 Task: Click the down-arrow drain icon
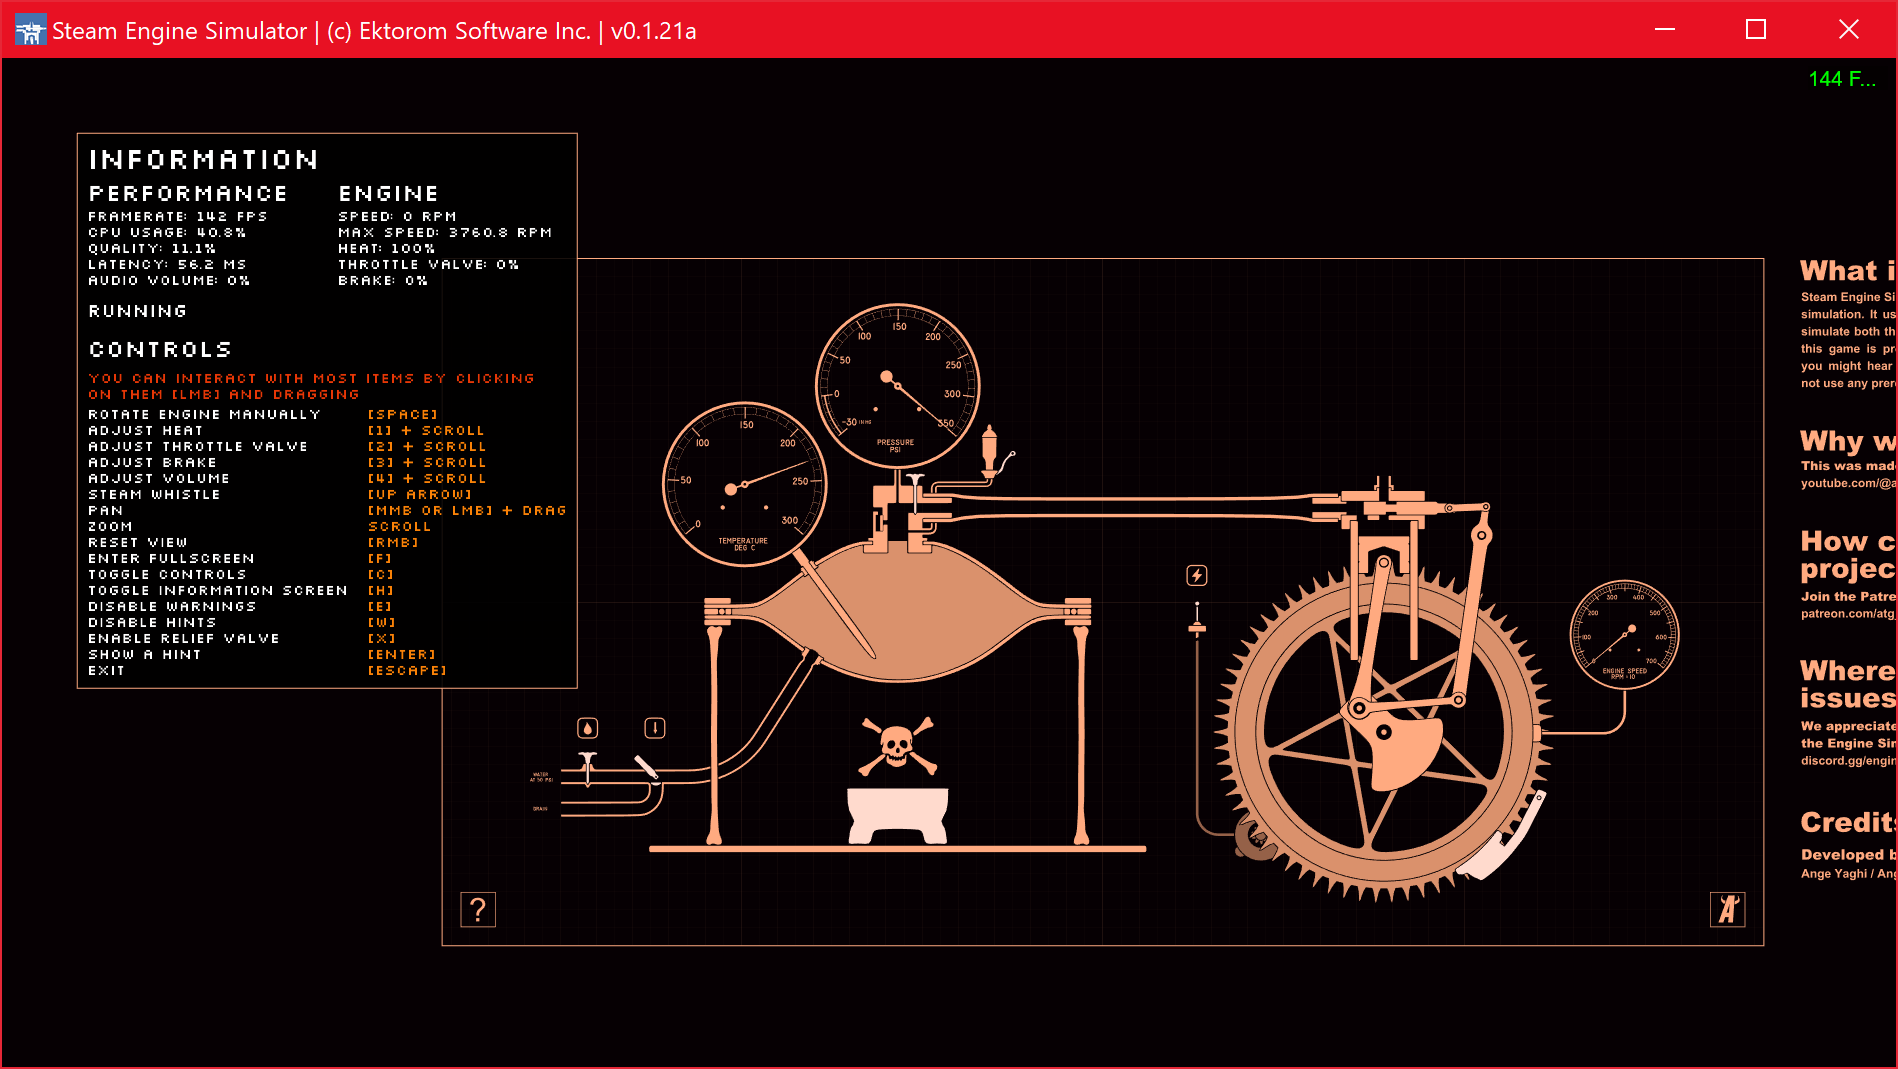pos(655,728)
